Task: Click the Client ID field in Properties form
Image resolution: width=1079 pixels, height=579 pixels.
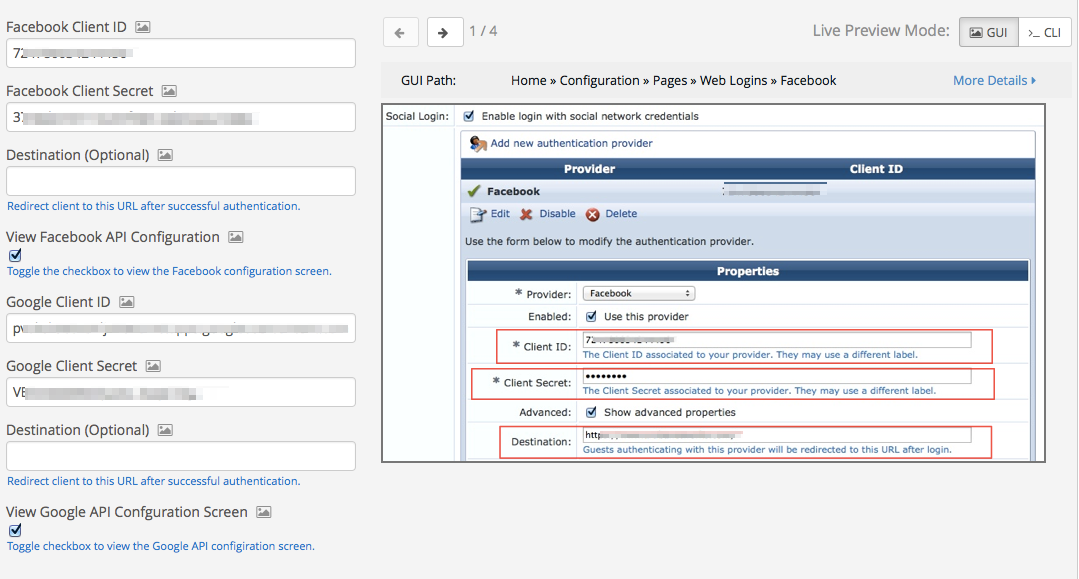Action: pos(777,339)
